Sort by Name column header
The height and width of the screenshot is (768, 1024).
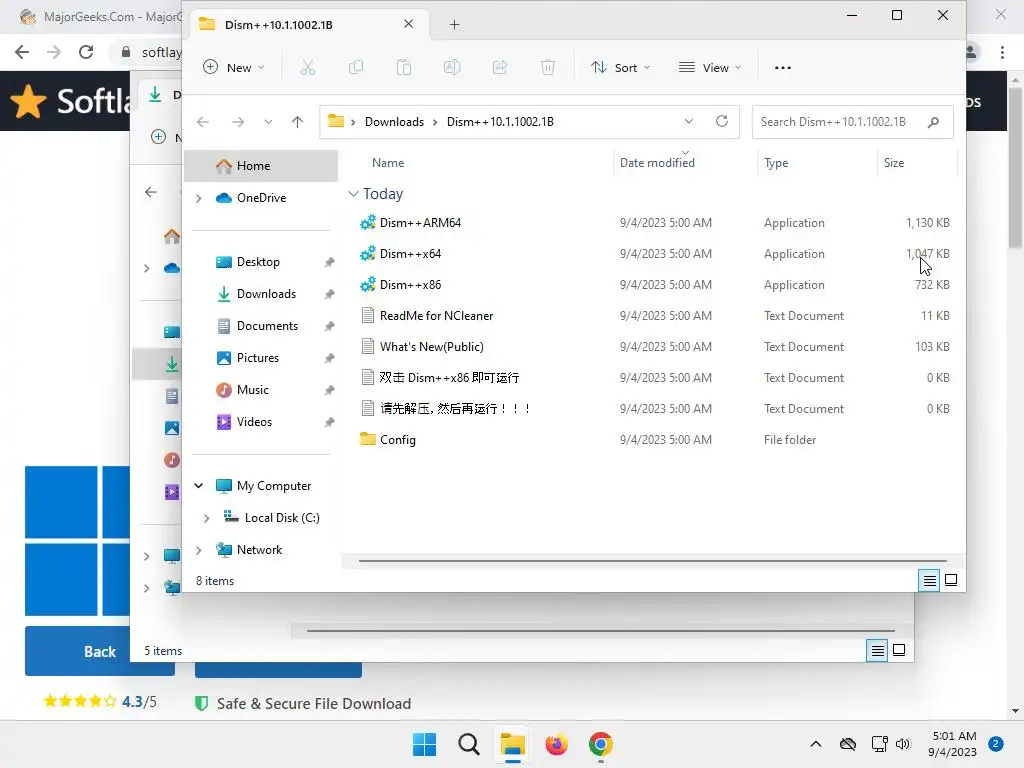[x=388, y=163]
